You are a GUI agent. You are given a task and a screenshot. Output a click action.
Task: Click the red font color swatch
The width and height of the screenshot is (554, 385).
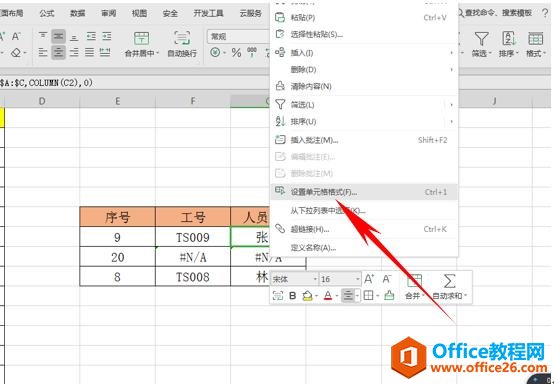click(x=328, y=296)
